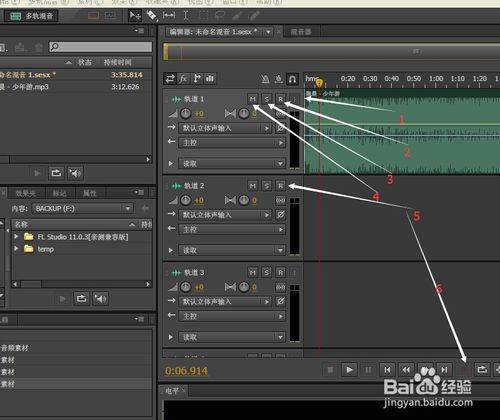Show the sends view button
The image size is (500, 420).
point(197,79)
